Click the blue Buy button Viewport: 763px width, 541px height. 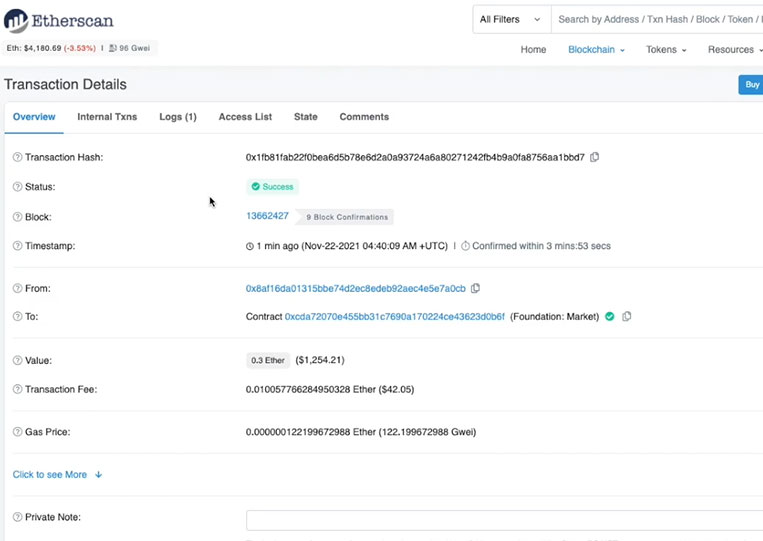pyautogui.click(x=751, y=85)
